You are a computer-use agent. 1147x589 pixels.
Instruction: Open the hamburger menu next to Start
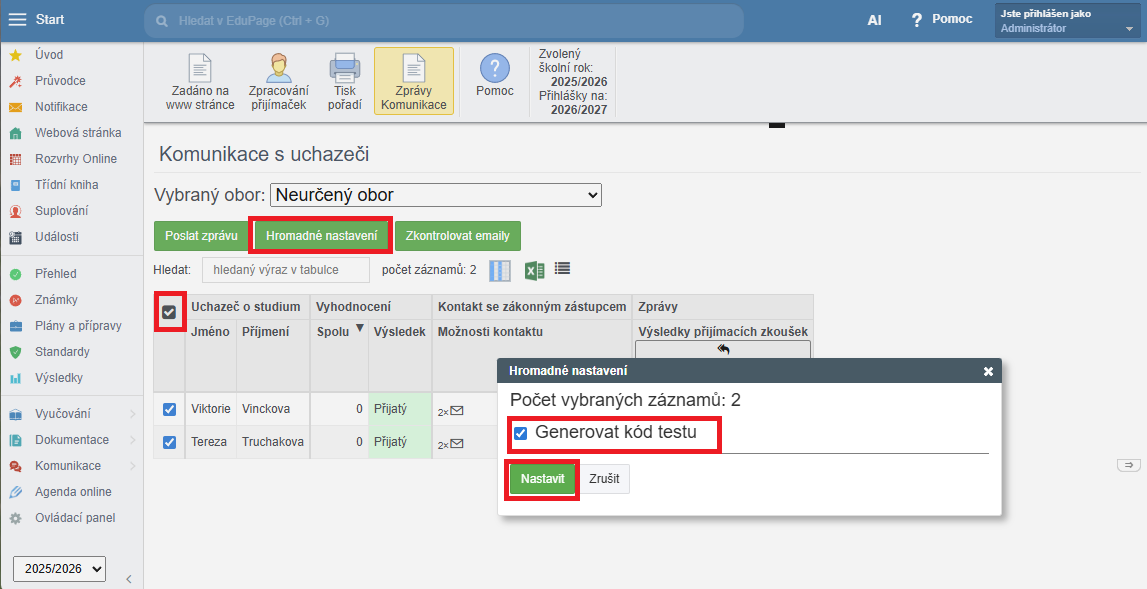[17, 20]
